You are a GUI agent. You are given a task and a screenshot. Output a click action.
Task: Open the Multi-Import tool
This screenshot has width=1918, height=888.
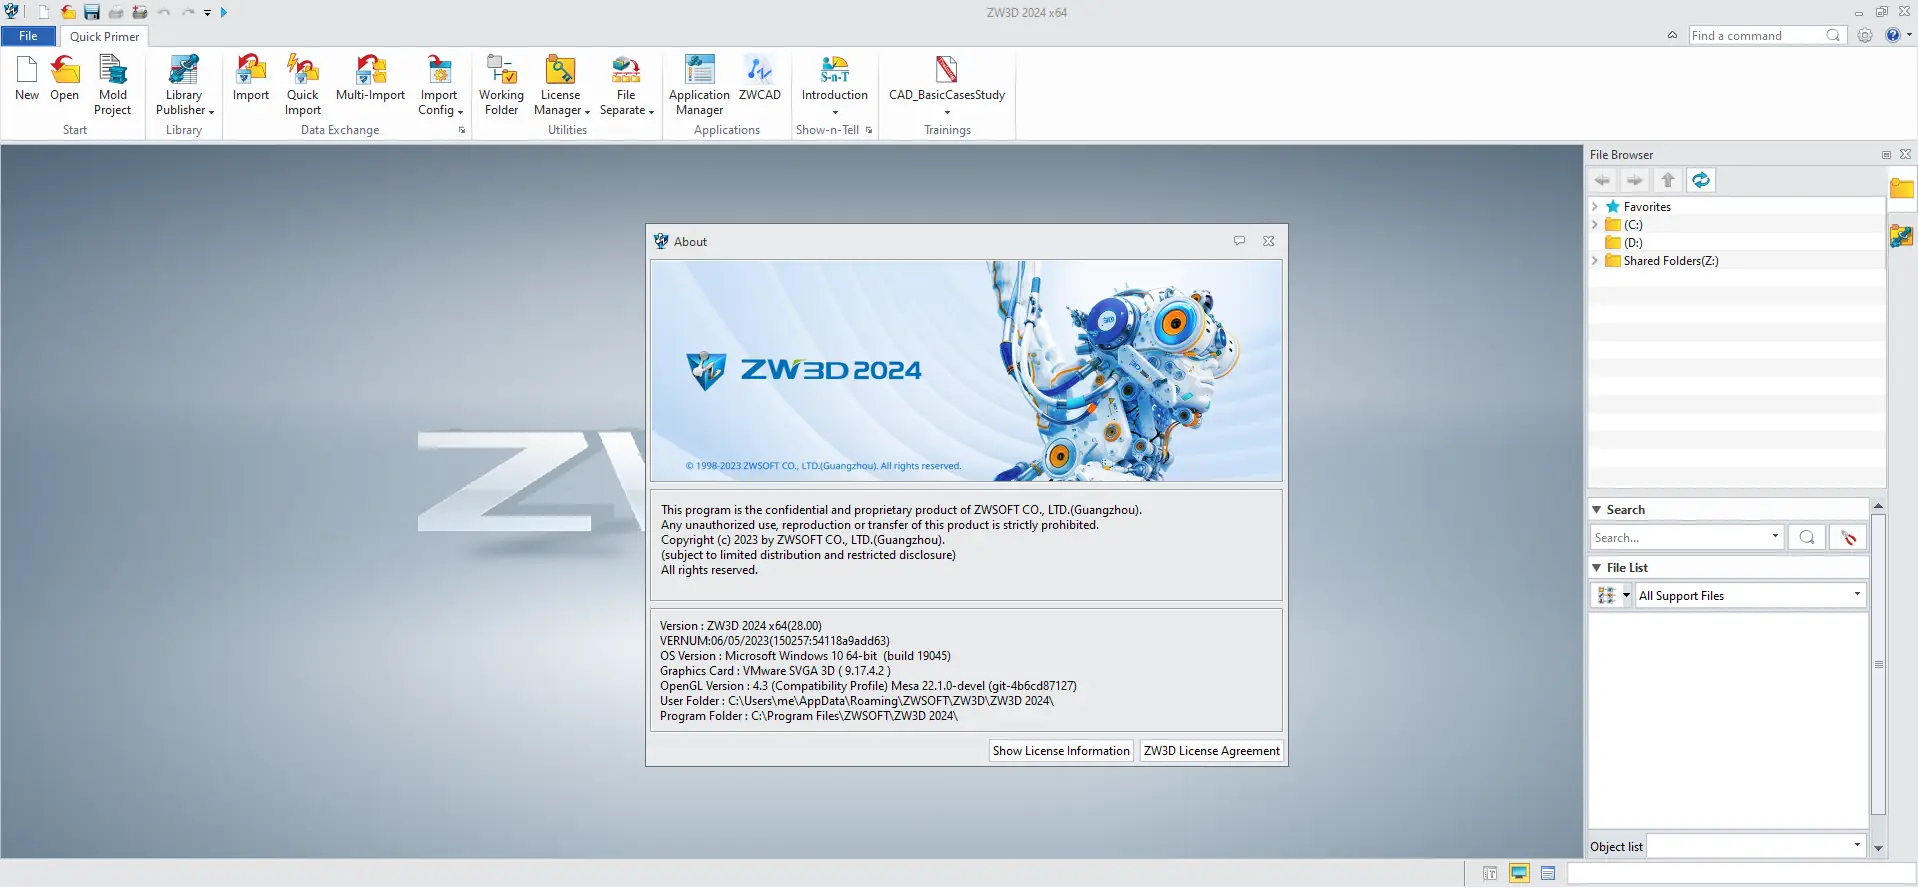[x=370, y=78]
